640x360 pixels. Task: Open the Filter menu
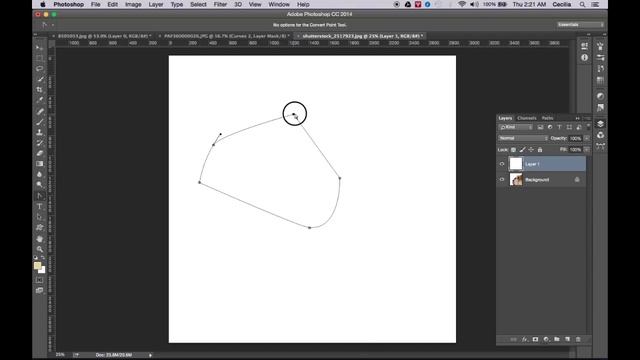pos(220,4)
